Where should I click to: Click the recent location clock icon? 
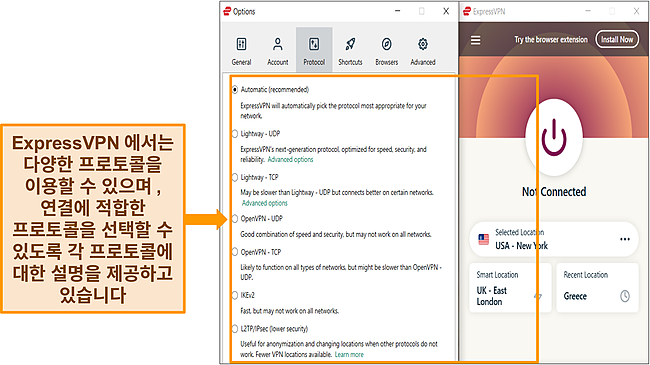(625, 296)
